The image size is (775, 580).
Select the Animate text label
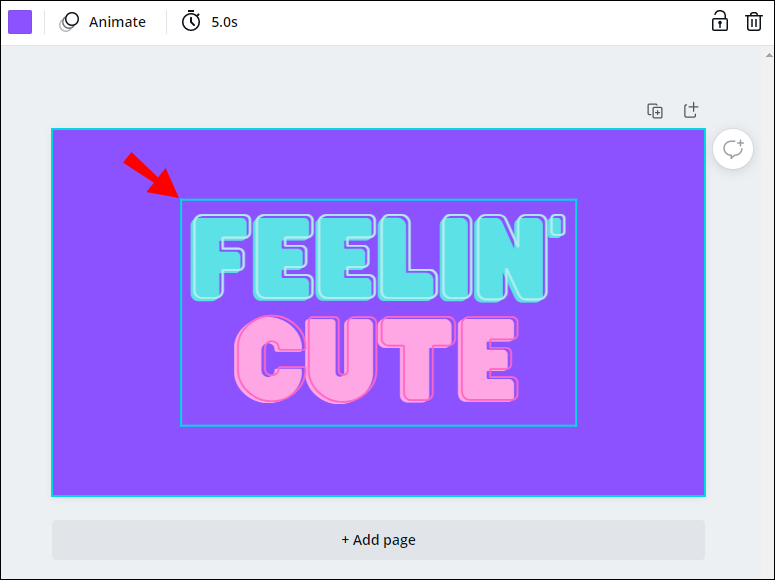pos(117,22)
